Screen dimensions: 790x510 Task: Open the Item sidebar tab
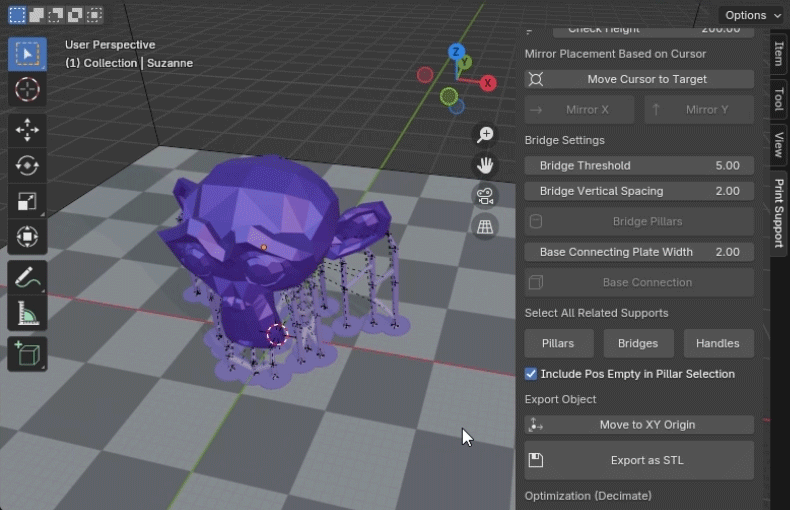(x=779, y=53)
